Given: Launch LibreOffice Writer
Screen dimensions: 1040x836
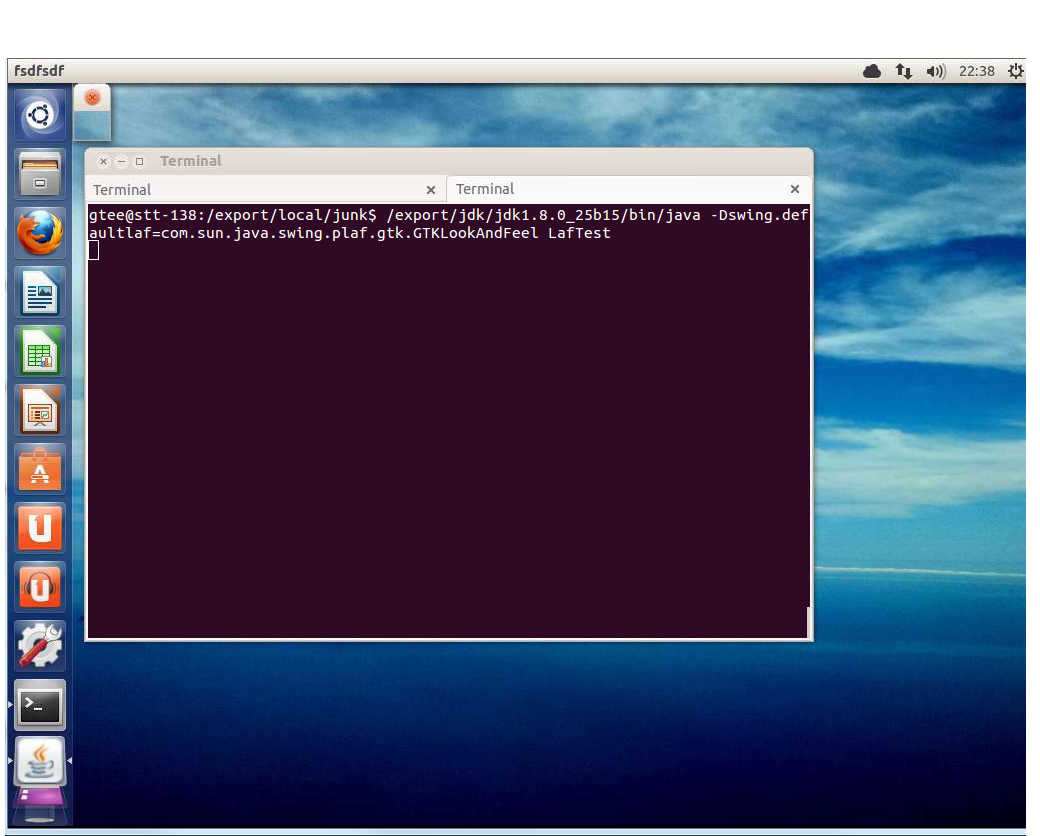Looking at the screenshot, I should (40, 293).
